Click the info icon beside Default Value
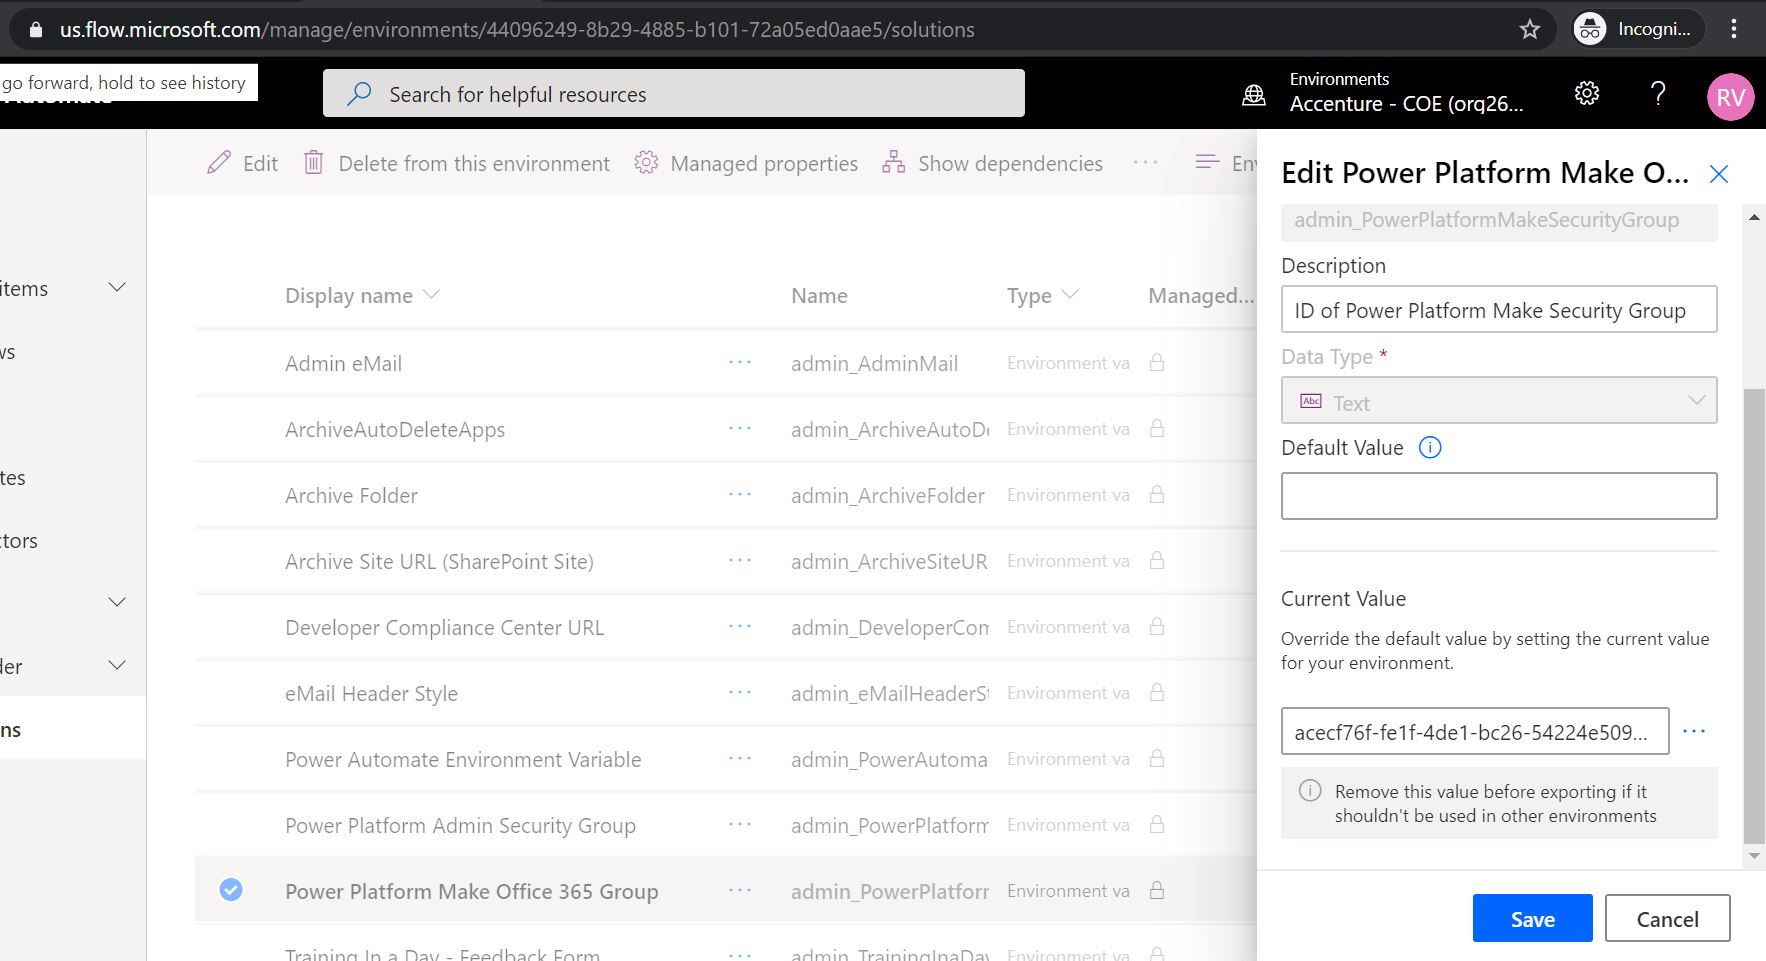 (x=1430, y=447)
